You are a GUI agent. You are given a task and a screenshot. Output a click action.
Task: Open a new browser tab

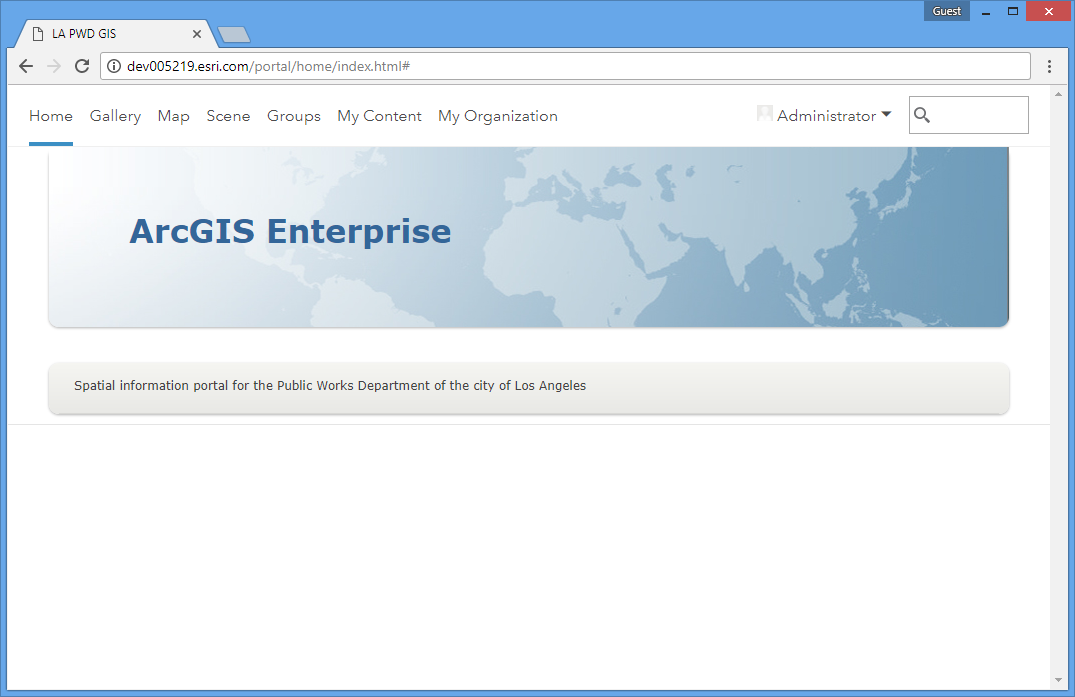(x=234, y=35)
